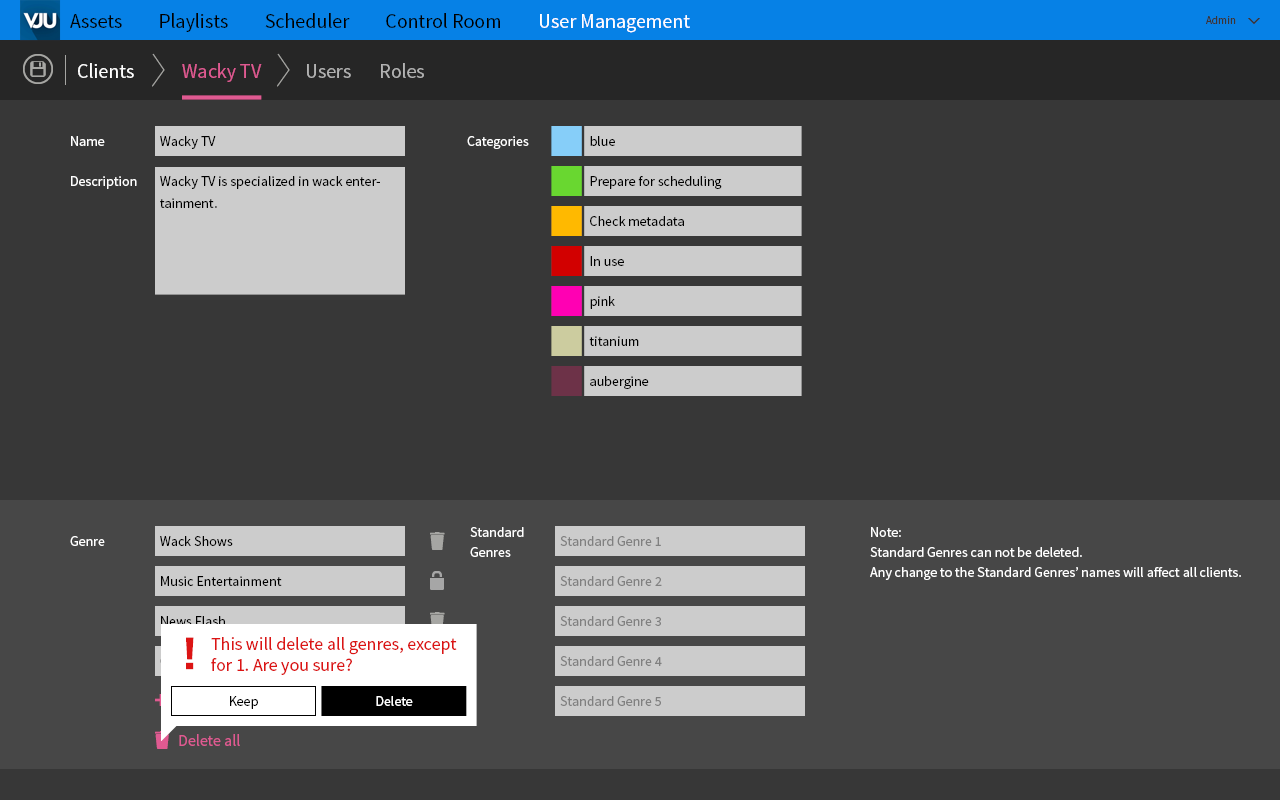1280x800 pixels.
Task: Click the lock icon beside Music Entertainment
Action: pos(437,581)
